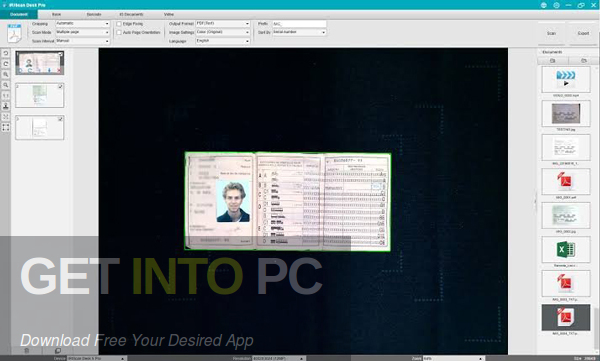Open the Device dropdown in status bar
The height and width of the screenshot is (361, 600).
tap(96, 358)
